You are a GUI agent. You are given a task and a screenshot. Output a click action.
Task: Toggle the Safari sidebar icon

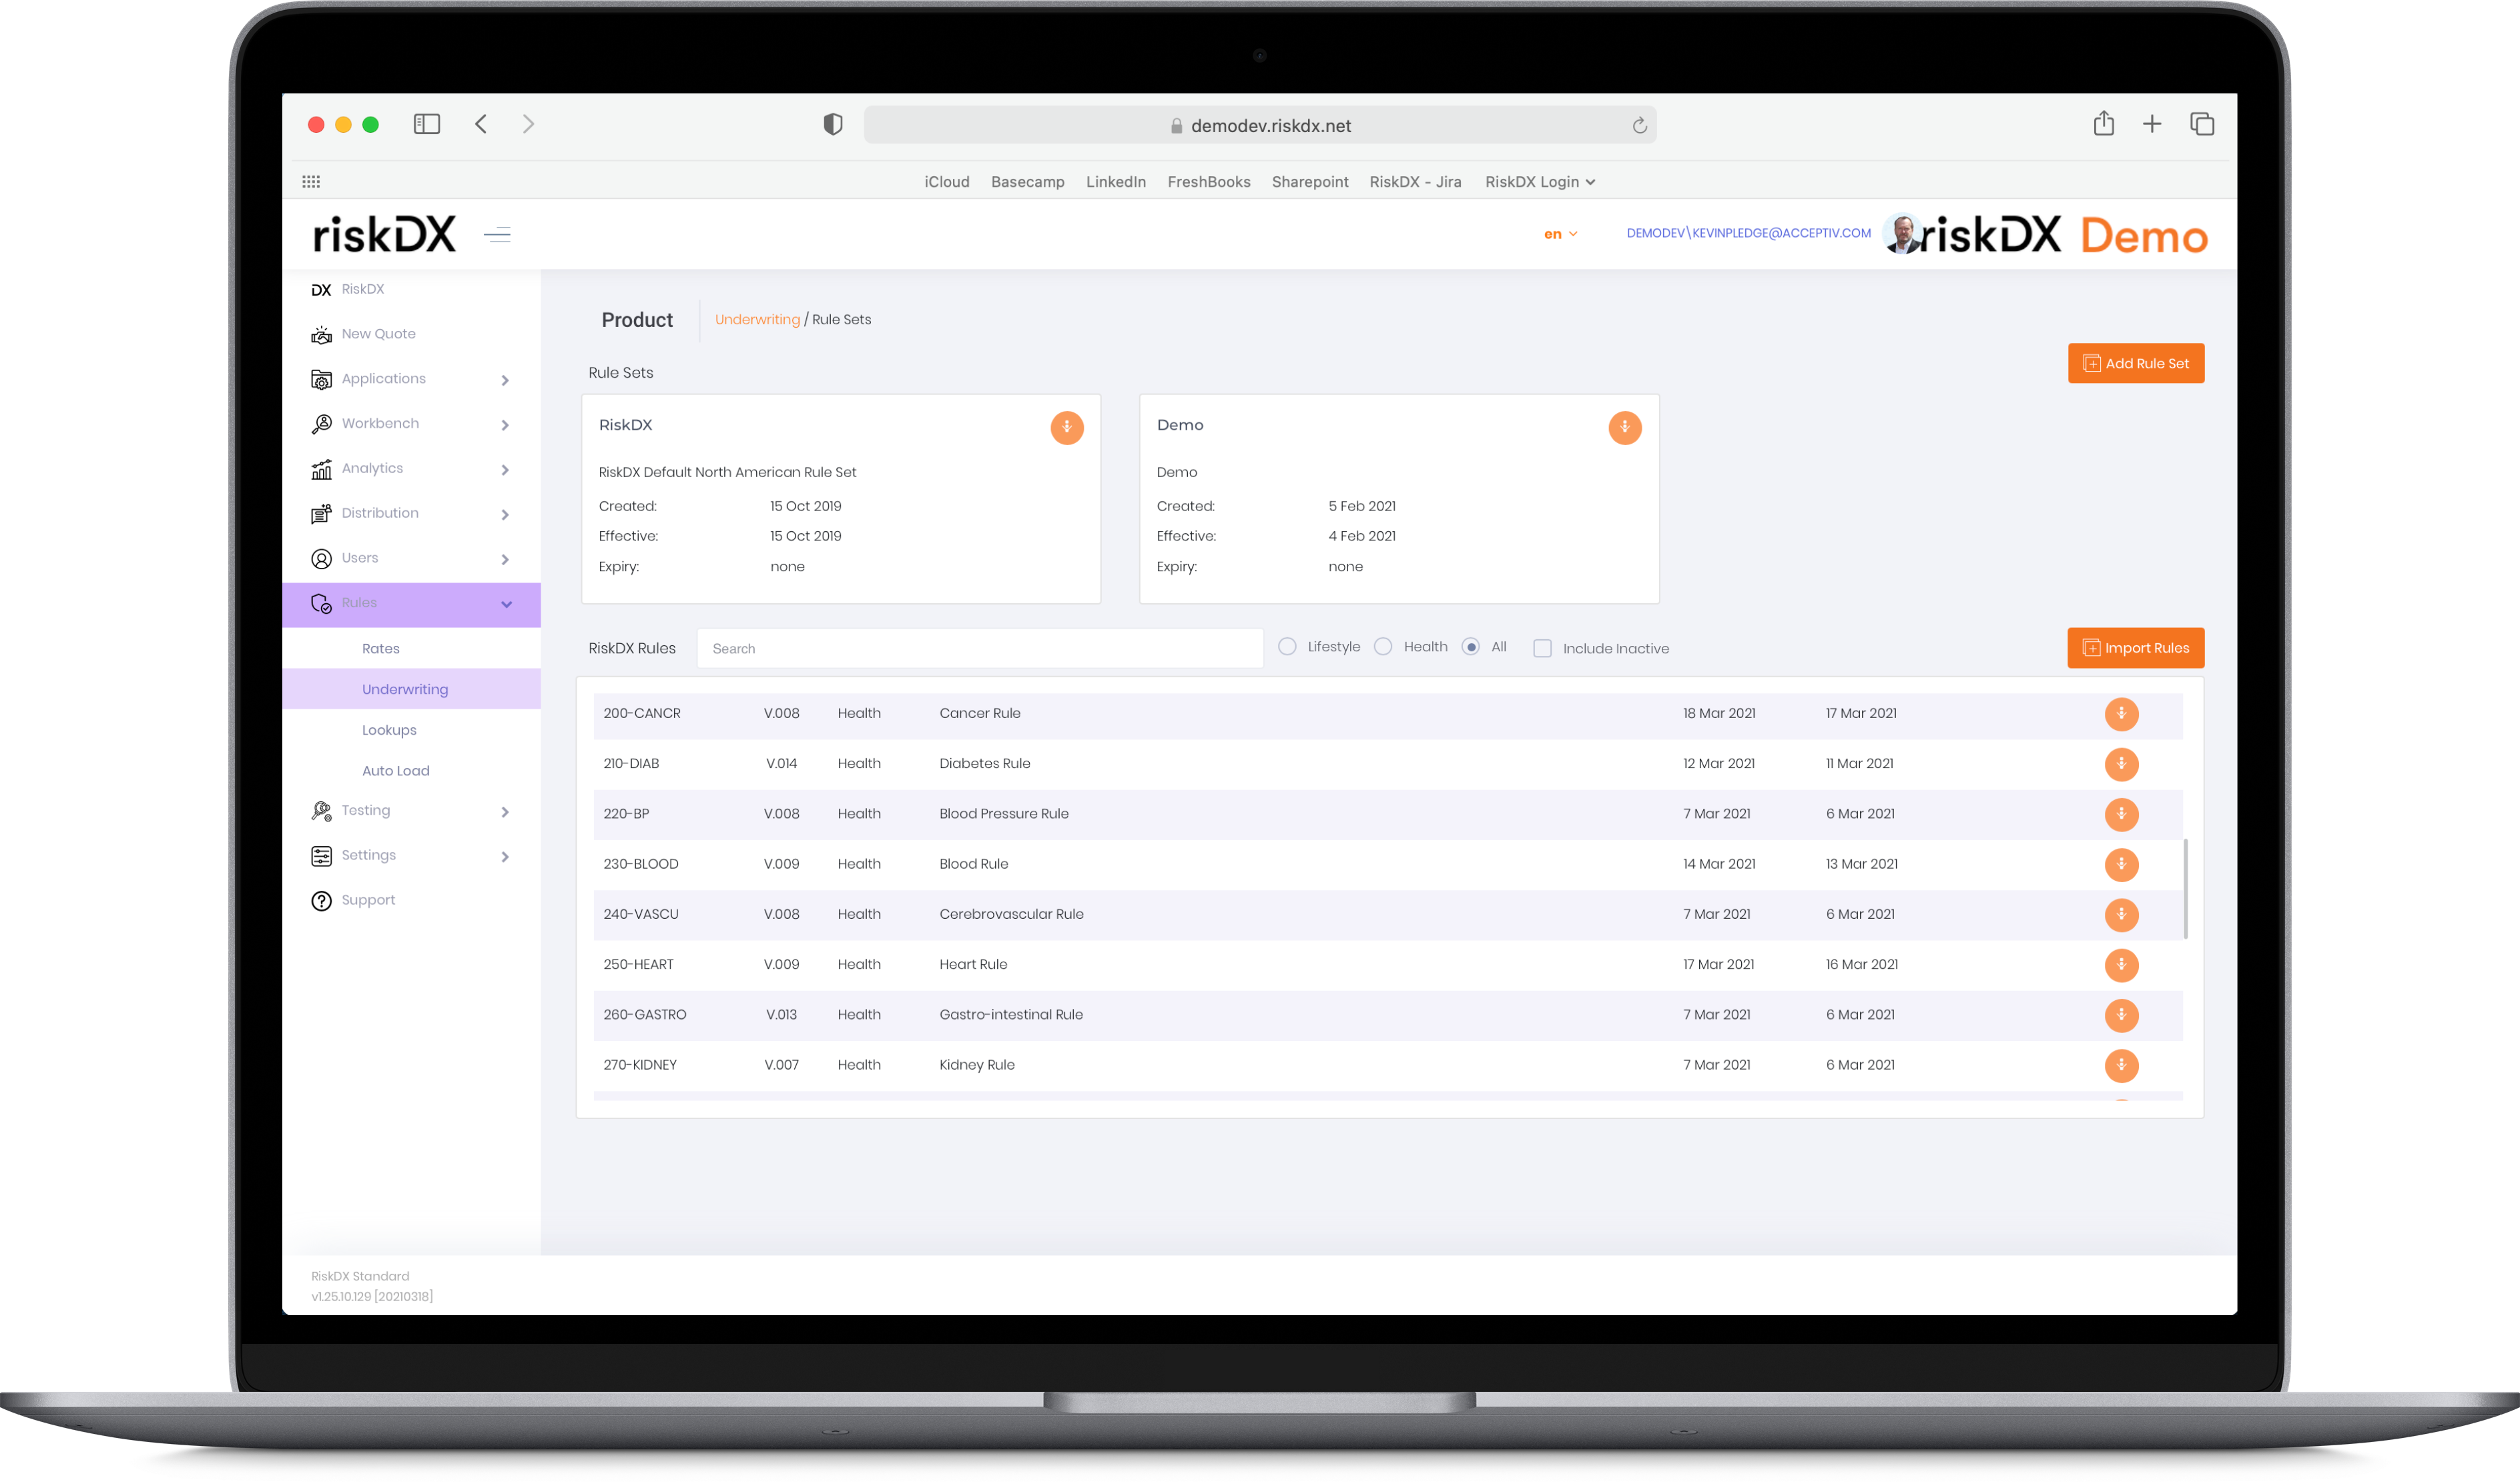(x=427, y=124)
